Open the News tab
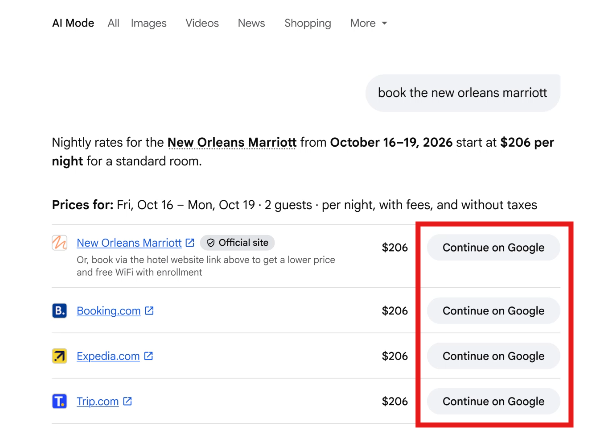 (x=251, y=23)
